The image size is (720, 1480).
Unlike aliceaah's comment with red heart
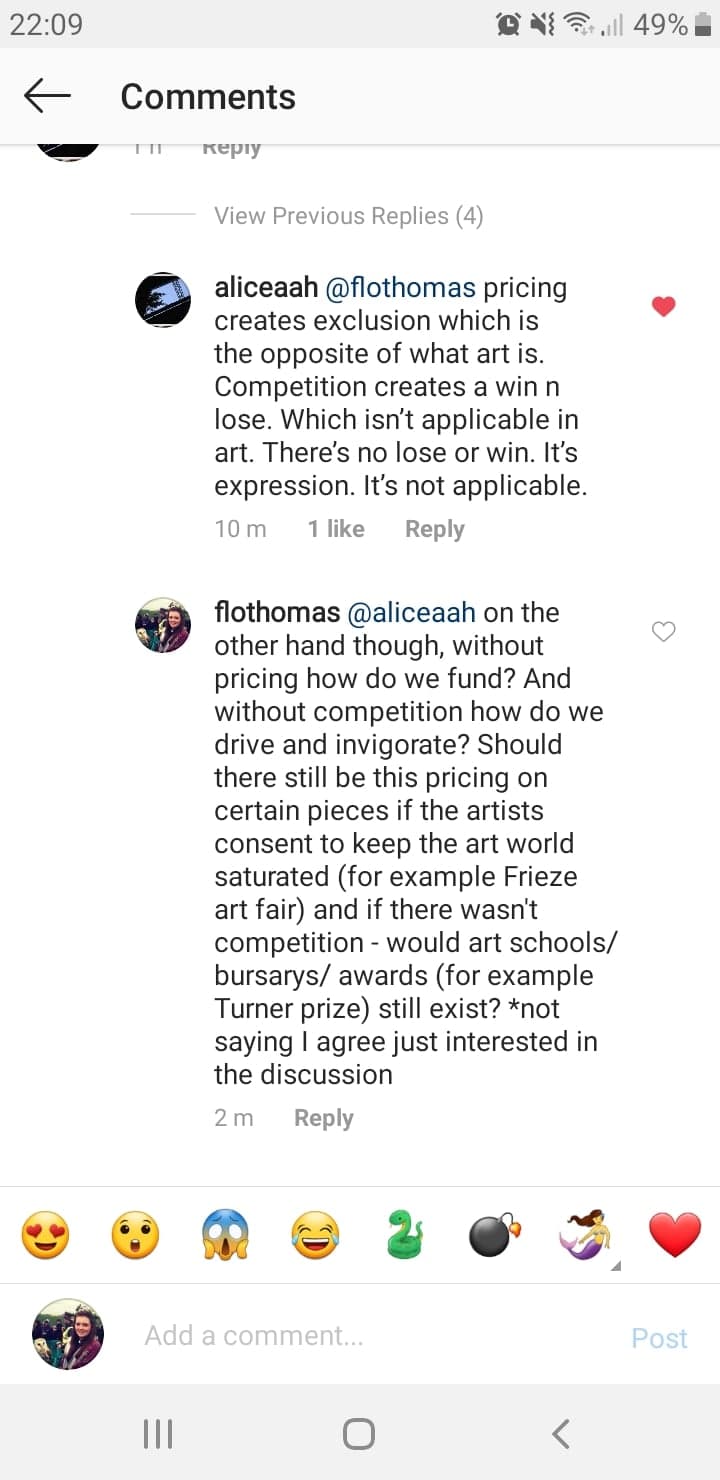click(x=664, y=307)
